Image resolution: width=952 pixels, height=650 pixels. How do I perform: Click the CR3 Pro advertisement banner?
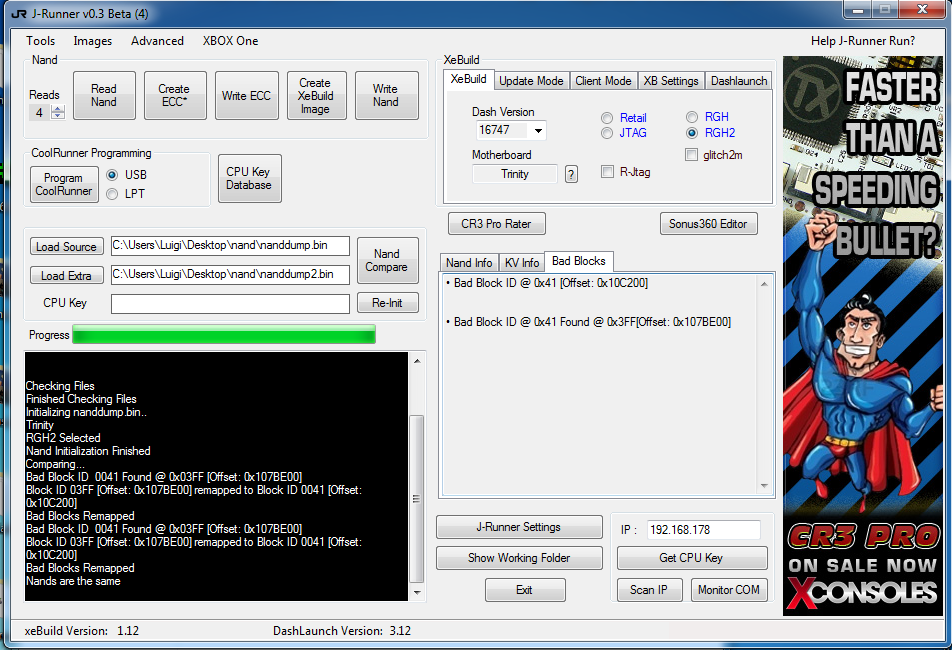(862, 336)
